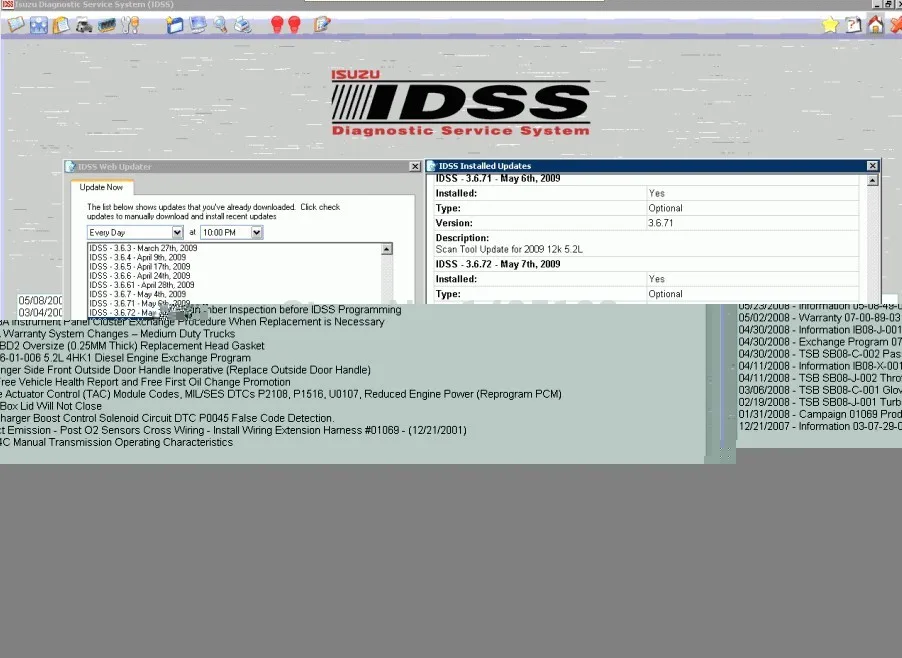The width and height of the screenshot is (902, 658).
Task: Open Warranty System Changes – Medium Duty Trucks
Action: (119, 334)
